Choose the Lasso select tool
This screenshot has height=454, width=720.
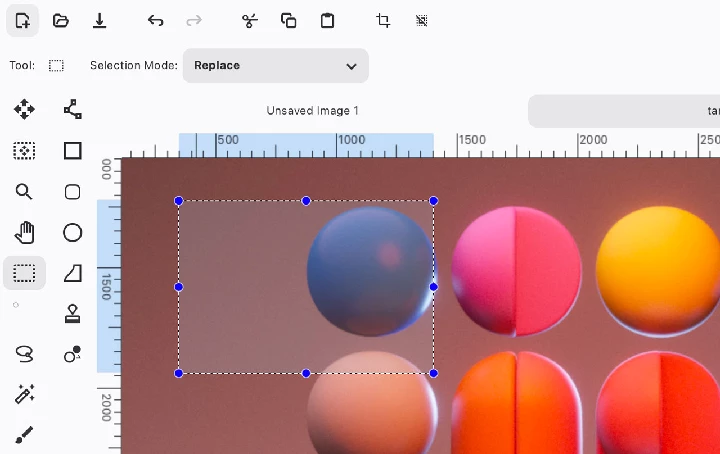[x=24, y=353]
